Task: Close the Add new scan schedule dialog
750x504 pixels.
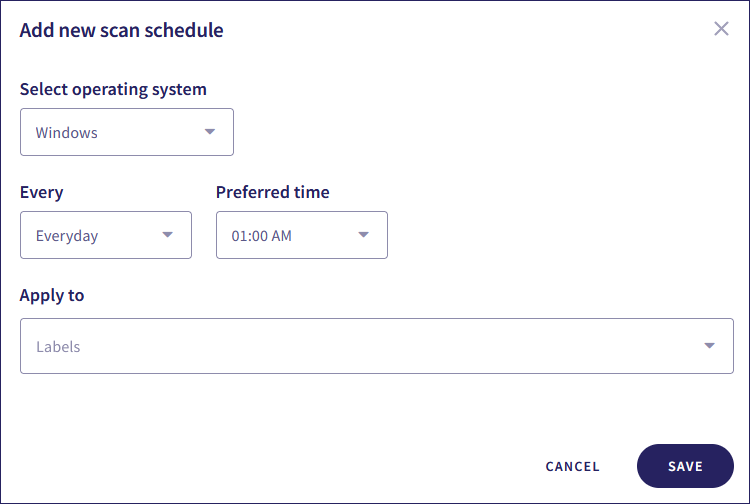Action: click(x=721, y=29)
